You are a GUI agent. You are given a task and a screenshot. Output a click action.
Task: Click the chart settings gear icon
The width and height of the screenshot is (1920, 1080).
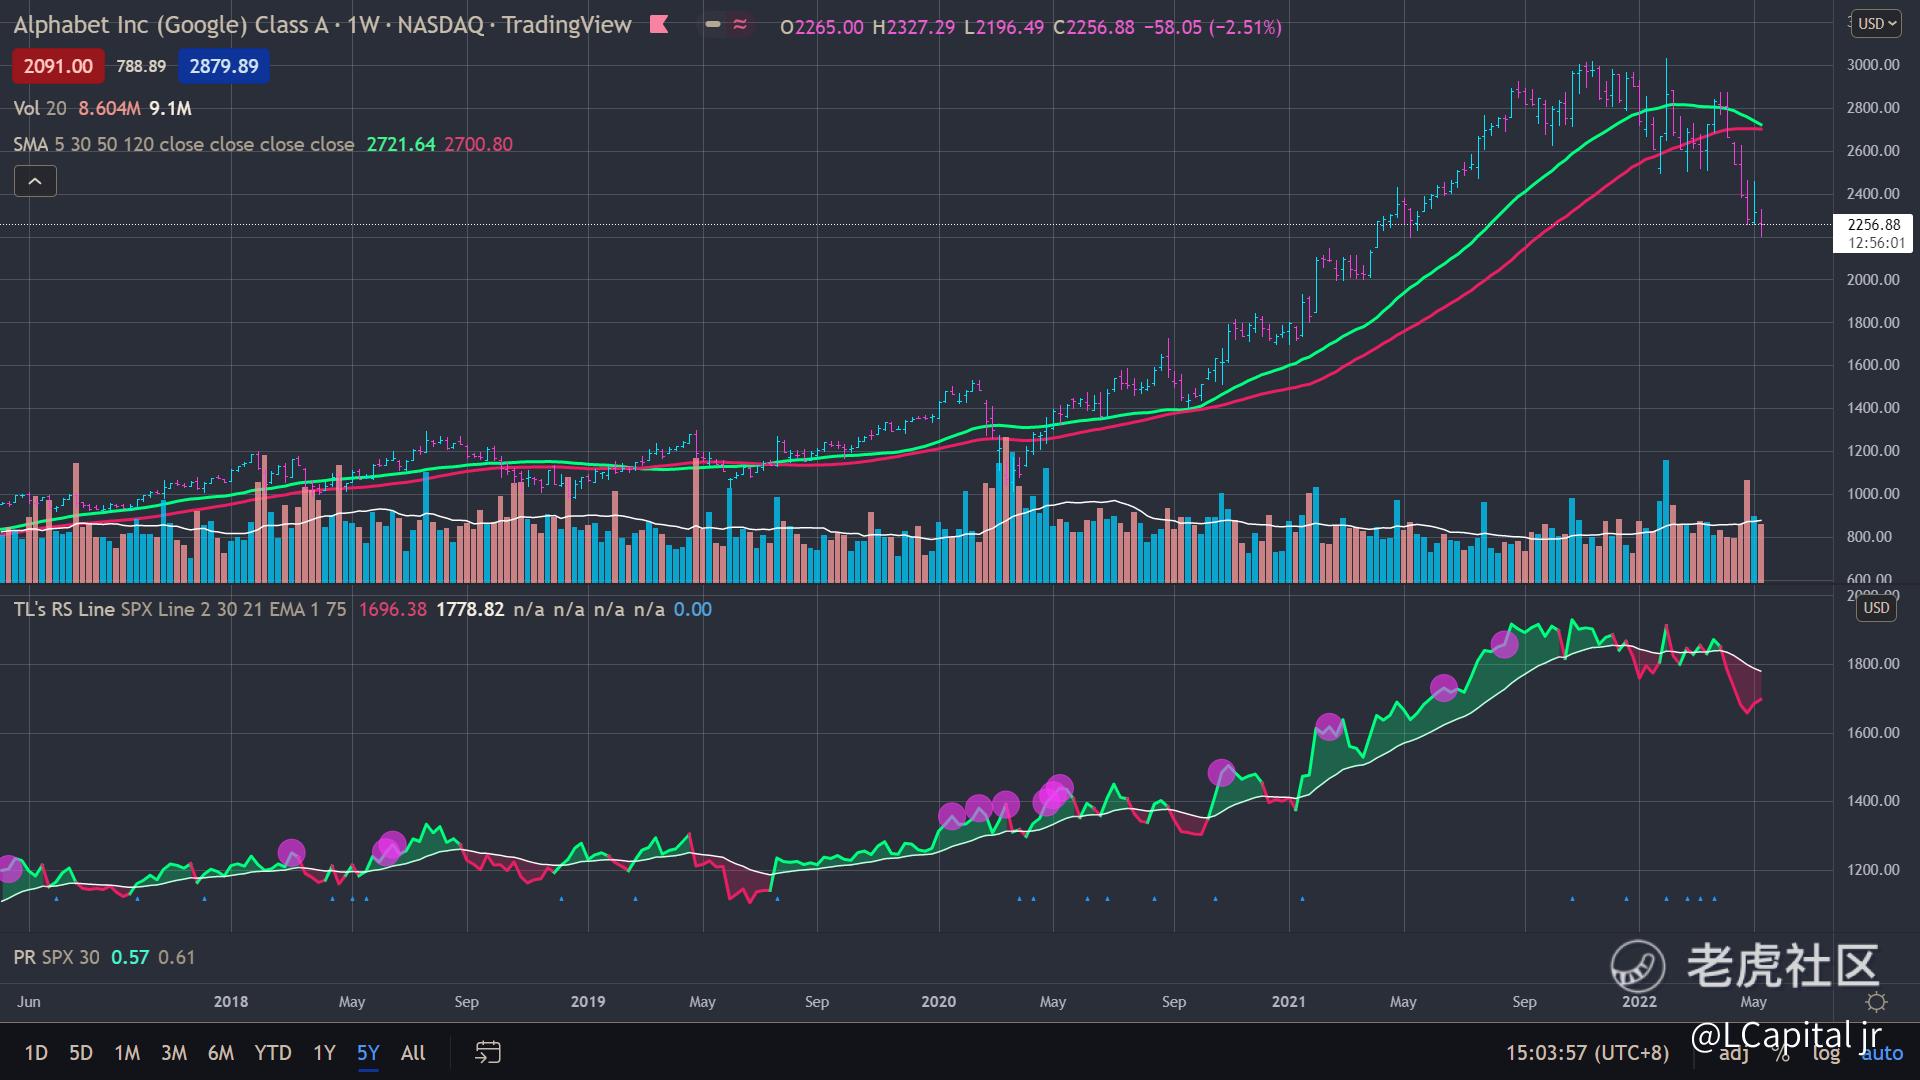click(1876, 1002)
